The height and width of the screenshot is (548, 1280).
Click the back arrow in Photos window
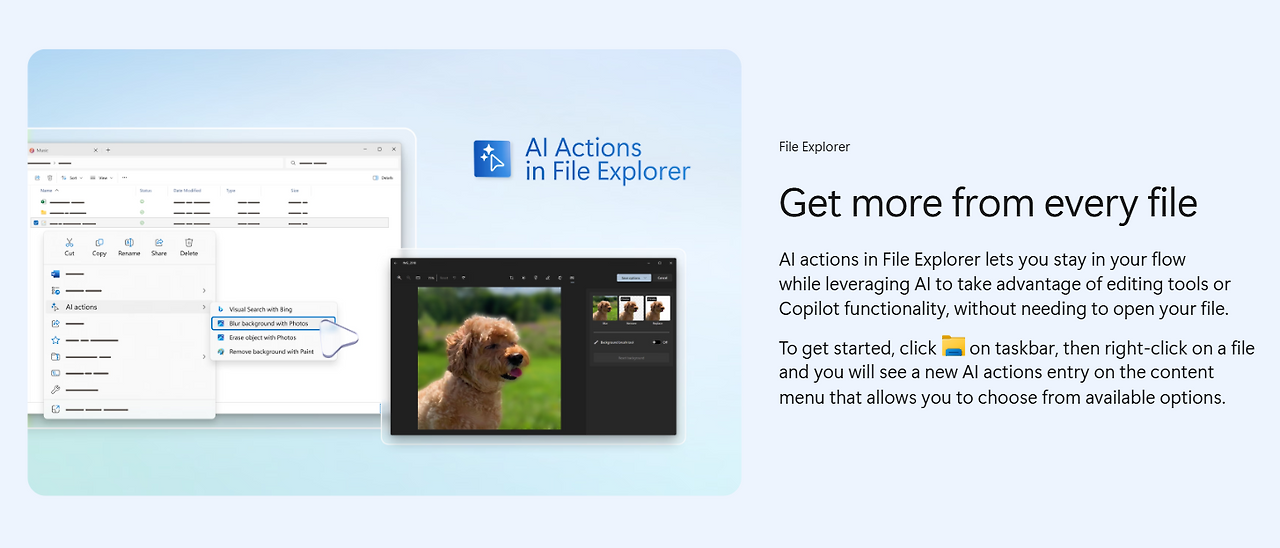[x=395, y=263]
